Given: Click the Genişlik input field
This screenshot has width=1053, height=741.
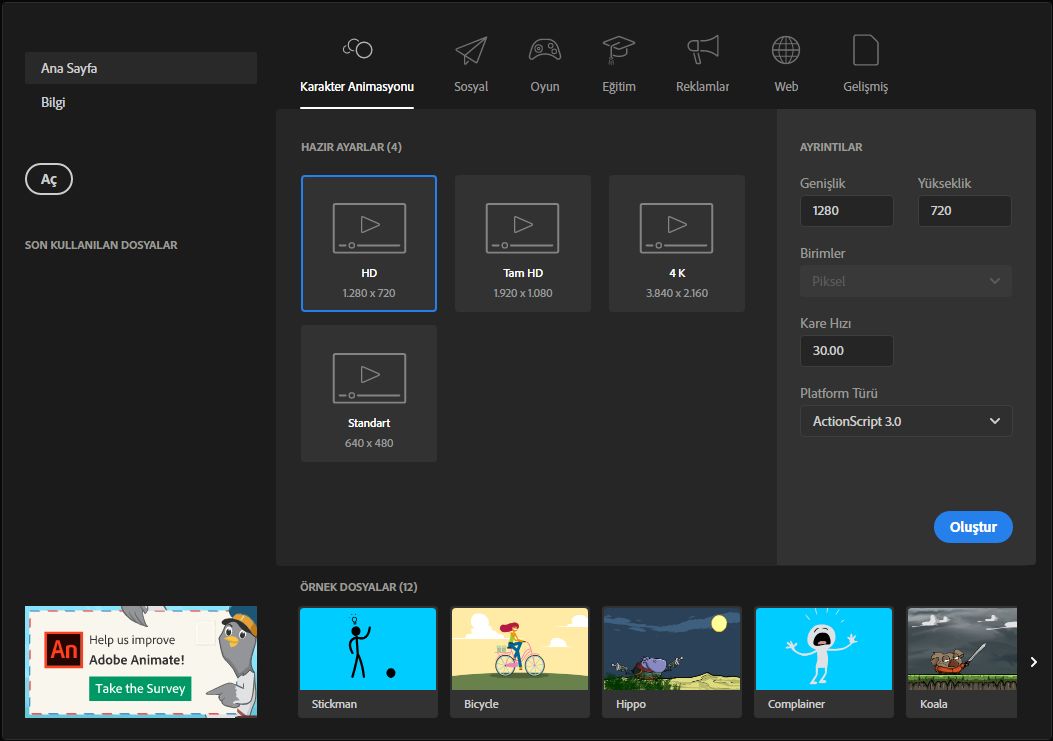Looking at the screenshot, I should [x=846, y=211].
